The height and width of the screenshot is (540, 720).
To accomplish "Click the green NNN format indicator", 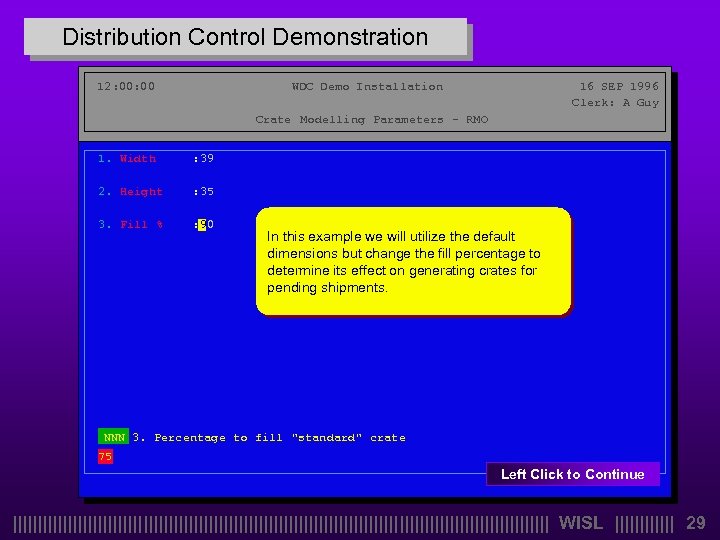I will click(113, 437).
